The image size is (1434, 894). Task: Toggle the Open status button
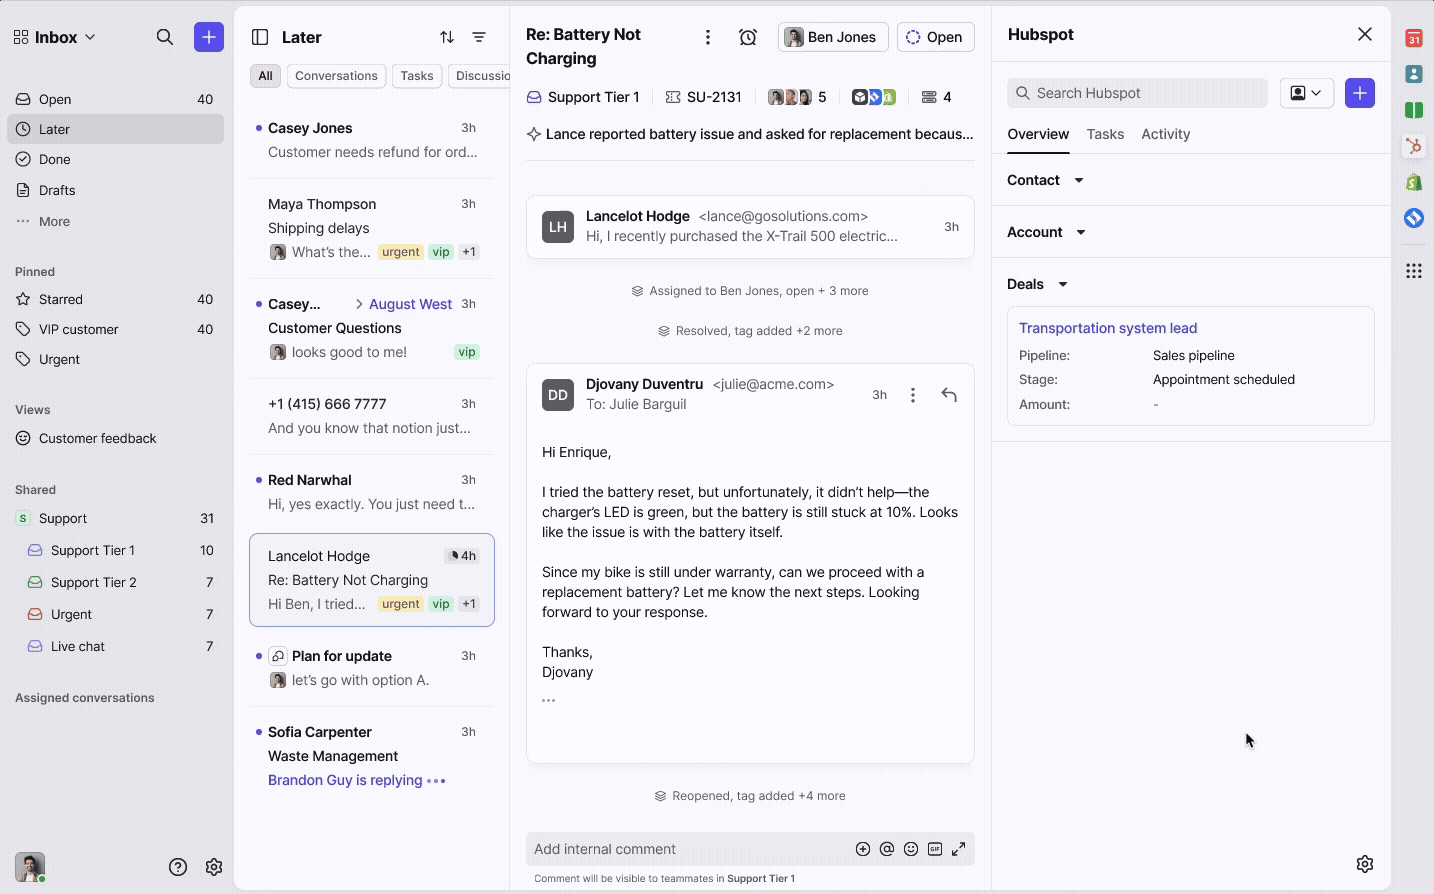click(935, 37)
